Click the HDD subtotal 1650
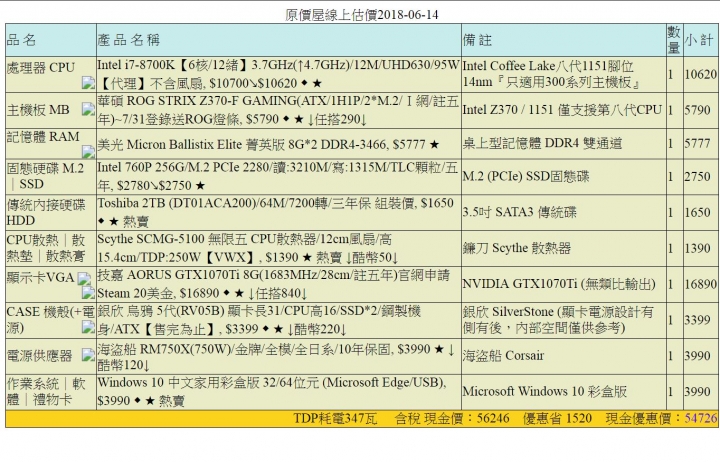 point(698,212)
